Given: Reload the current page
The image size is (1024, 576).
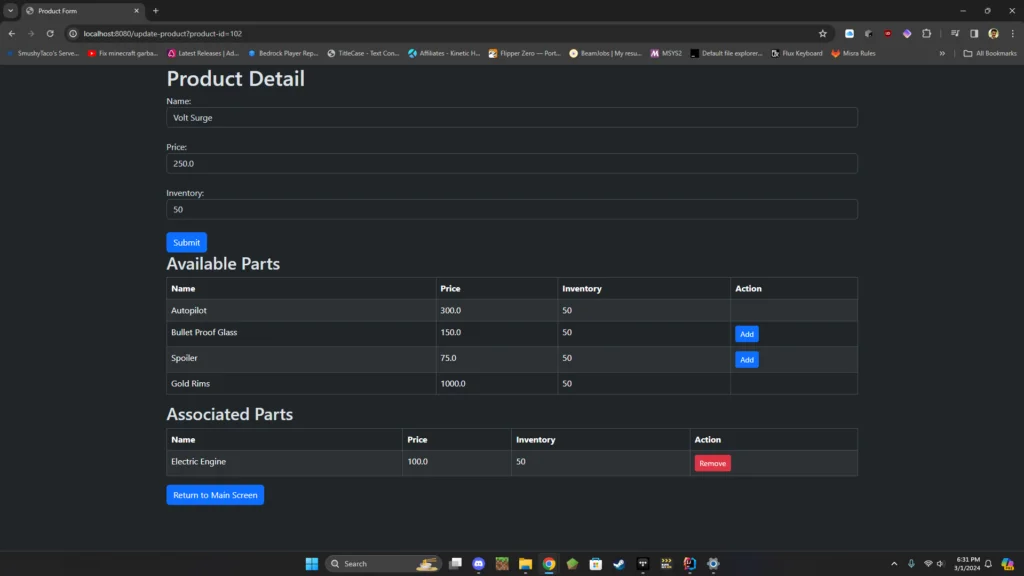Looking at the screenshot, I should [50, 33].
